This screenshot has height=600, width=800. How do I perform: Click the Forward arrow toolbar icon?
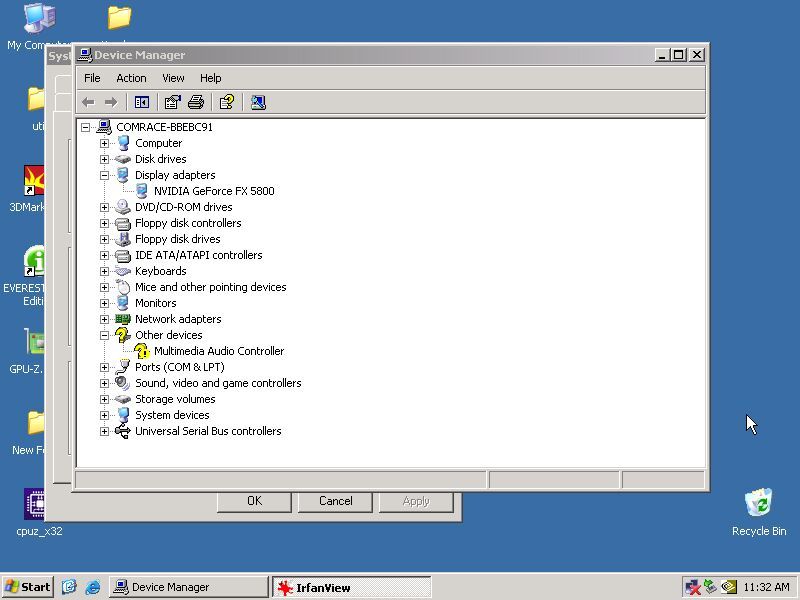pos(111,103)
